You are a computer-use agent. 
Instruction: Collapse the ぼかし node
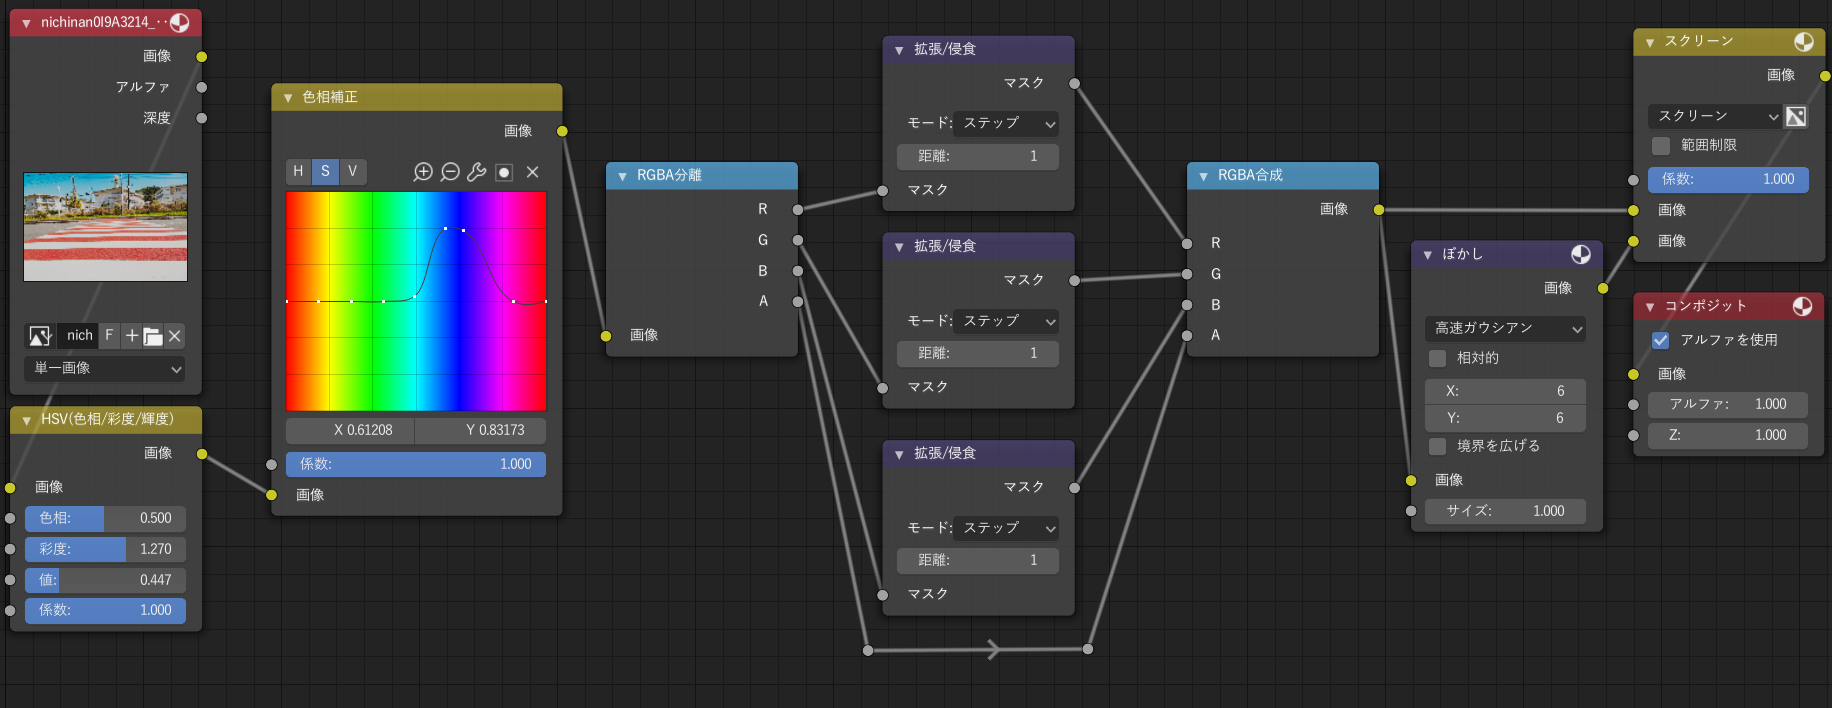1427,255
